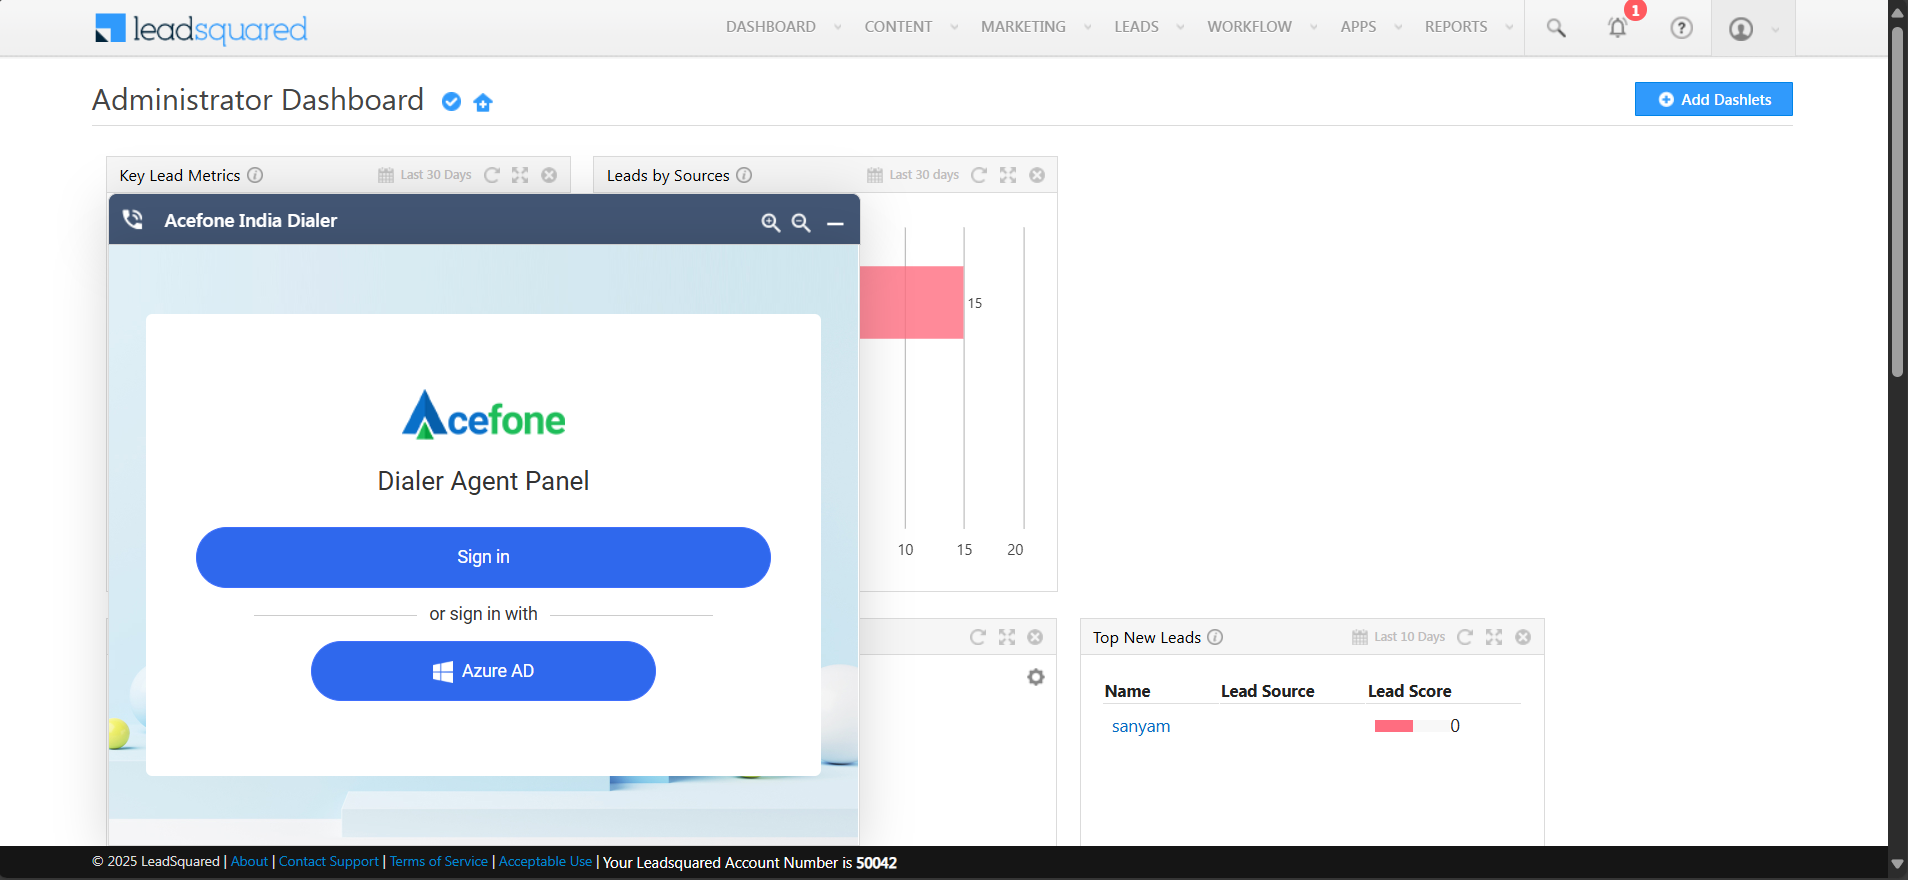Screen dimensions: 1908x880
Task: Open the search magnifier in top navigation
Action: point(1556,28)
